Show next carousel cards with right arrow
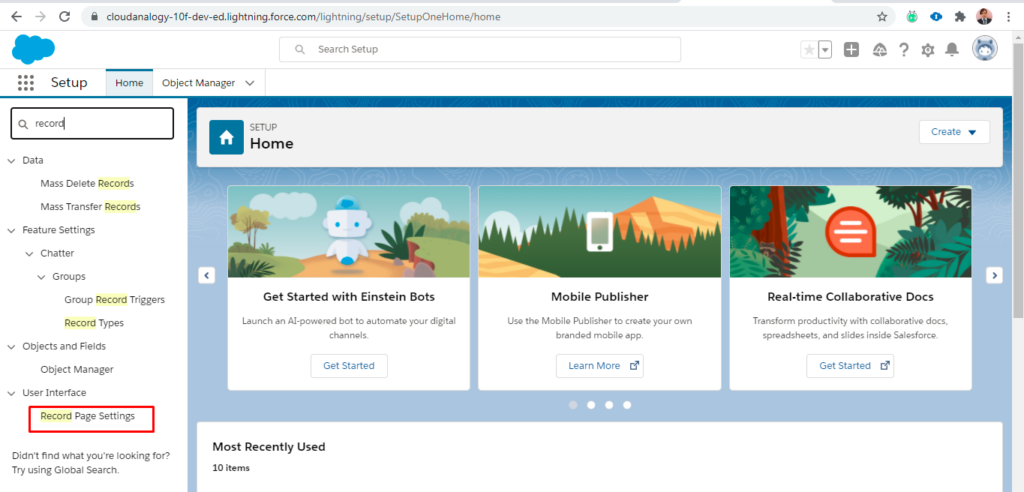Image resolution: width=1024 pixels, height=492 pixels. click(x=994, y=275)
